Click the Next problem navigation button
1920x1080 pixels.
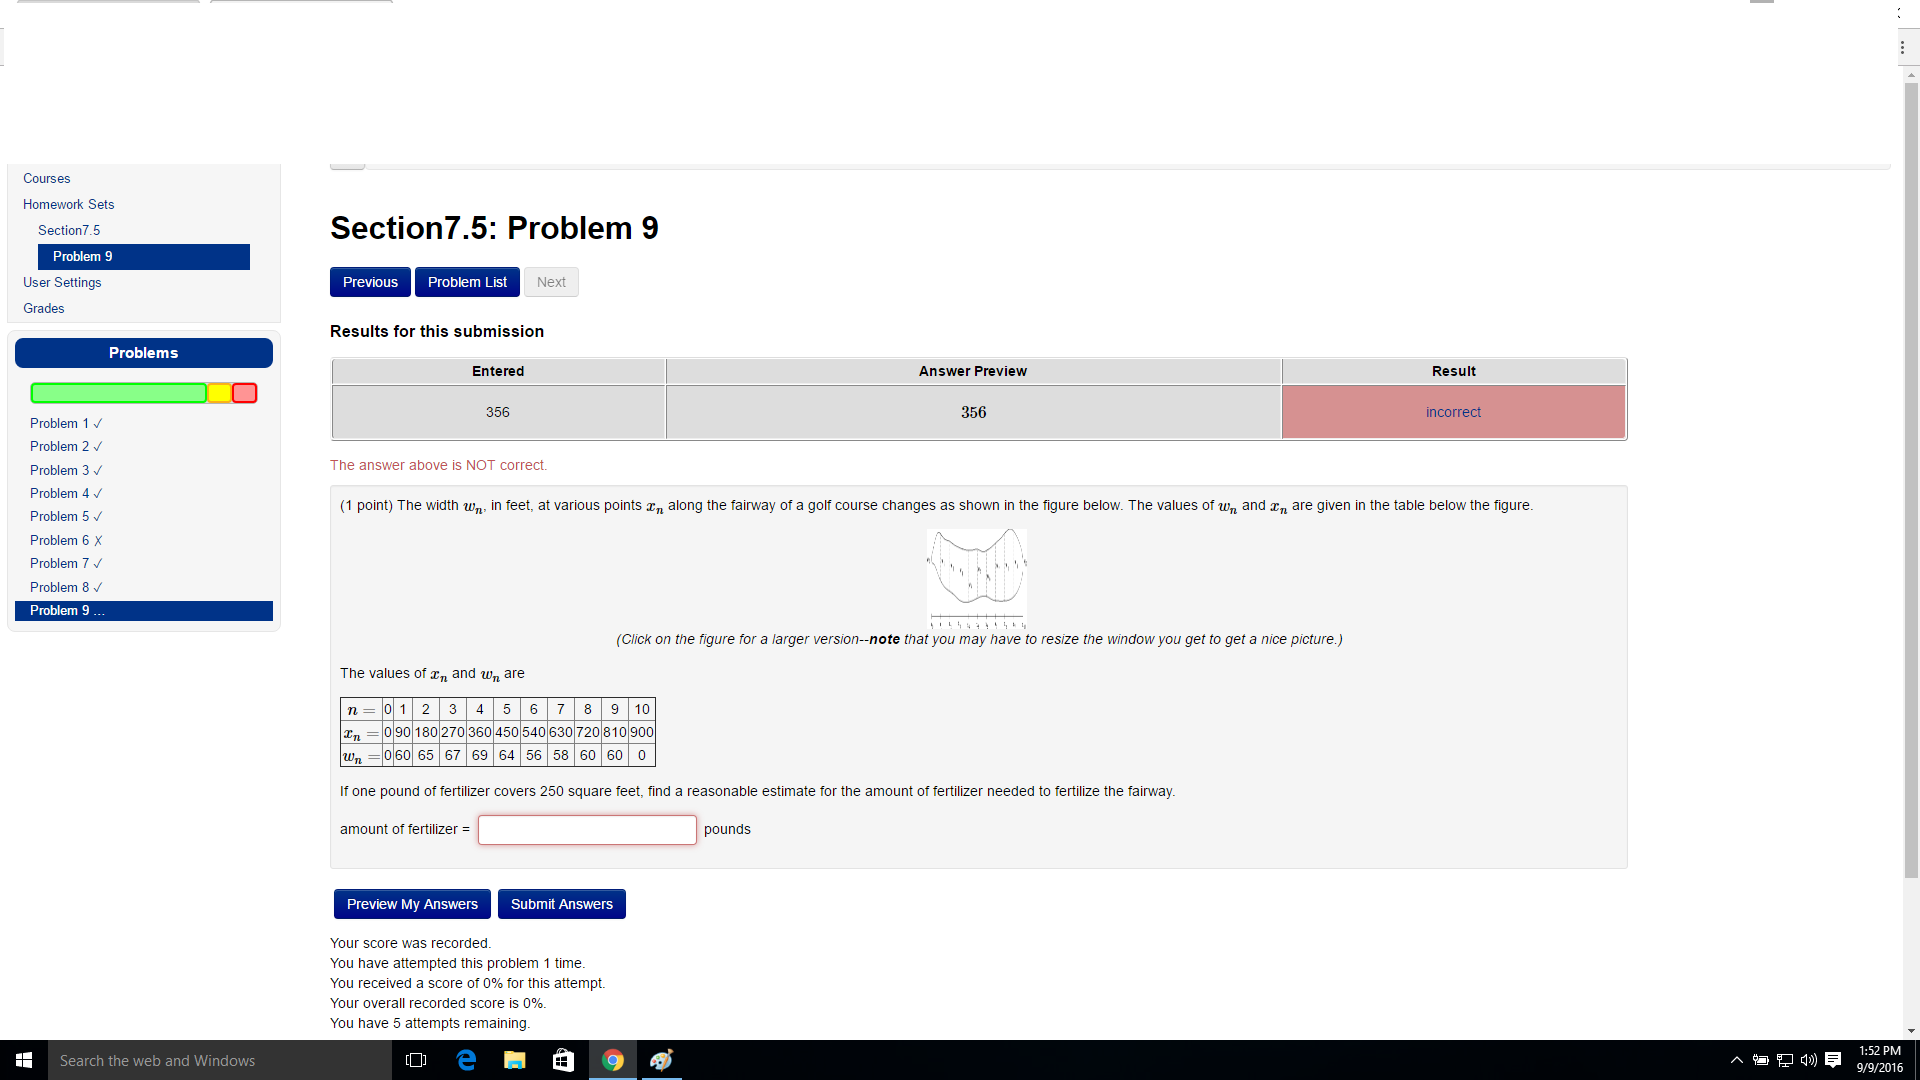tap(549, 281)
